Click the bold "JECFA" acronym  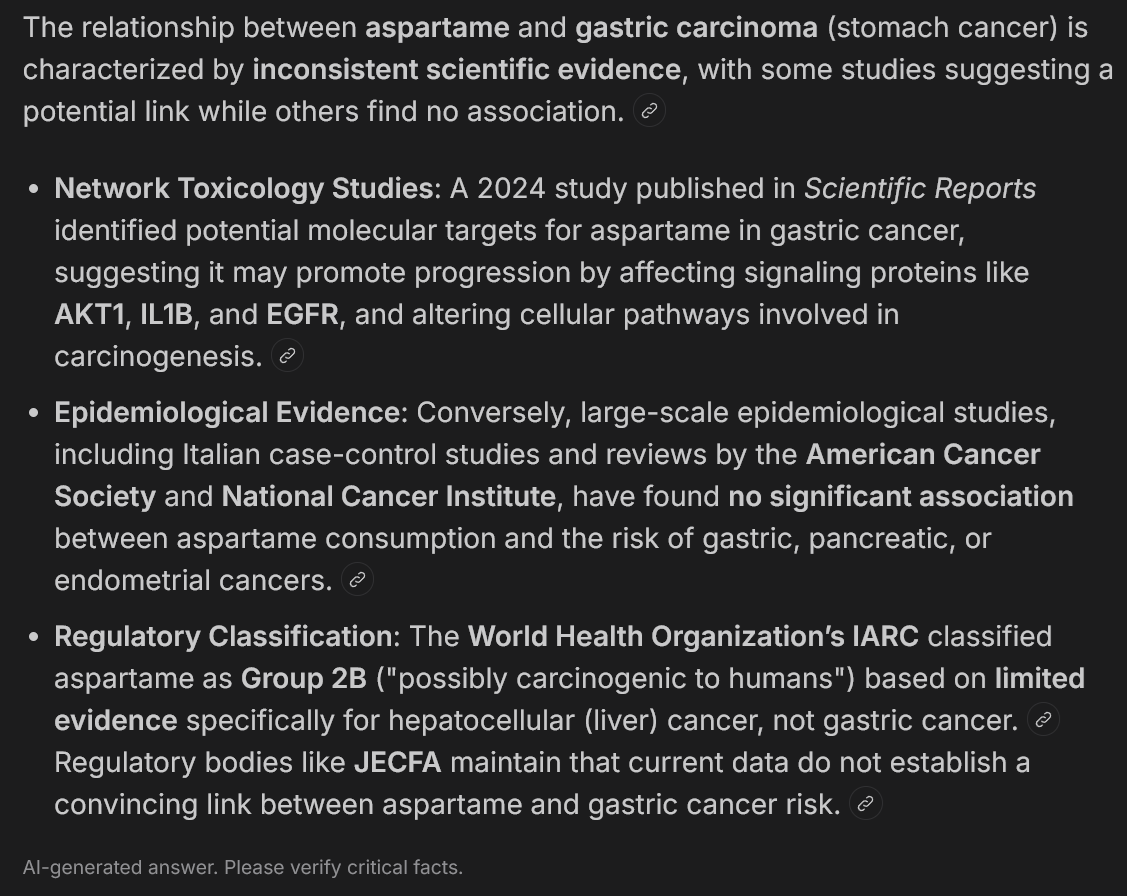(397, 762)
